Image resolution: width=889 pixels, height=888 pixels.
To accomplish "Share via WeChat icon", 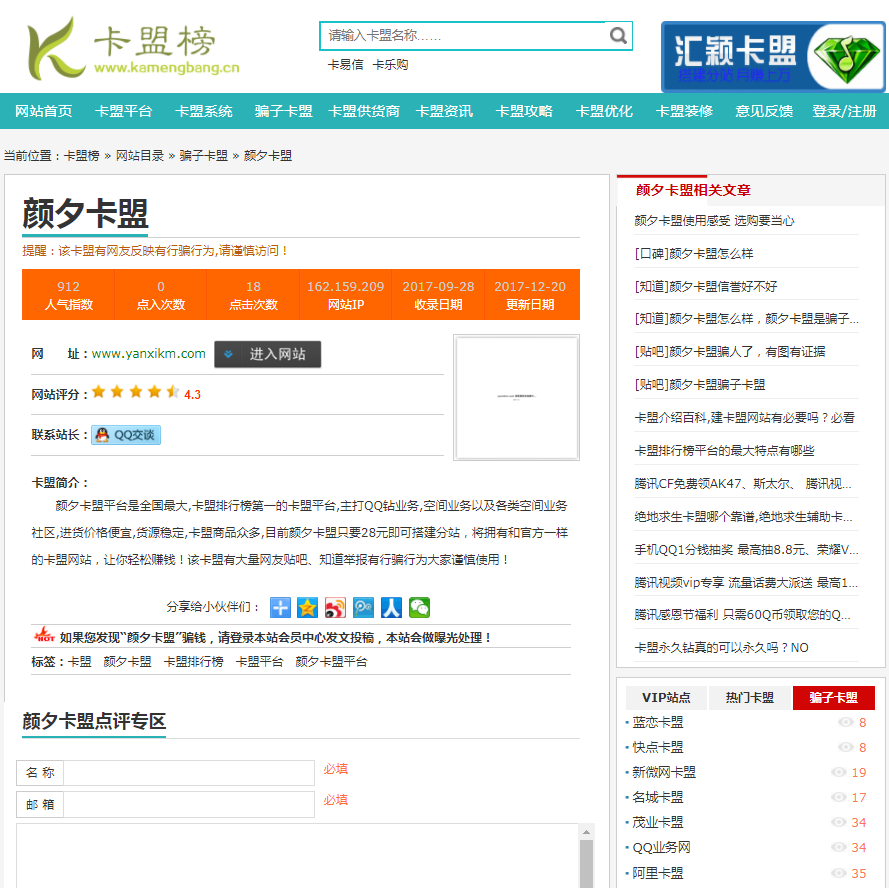I will pyautogui.click(x=419, y=607).
